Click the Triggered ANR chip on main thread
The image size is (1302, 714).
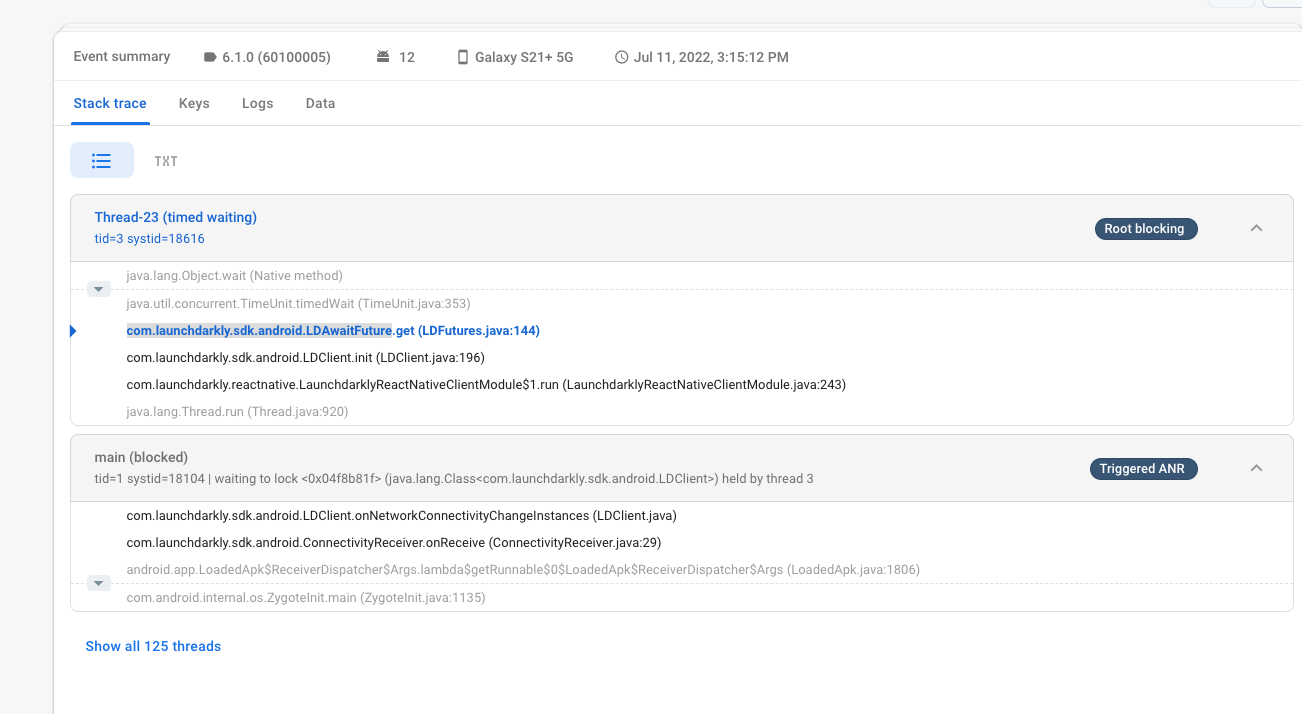[x=1143, y=468]
